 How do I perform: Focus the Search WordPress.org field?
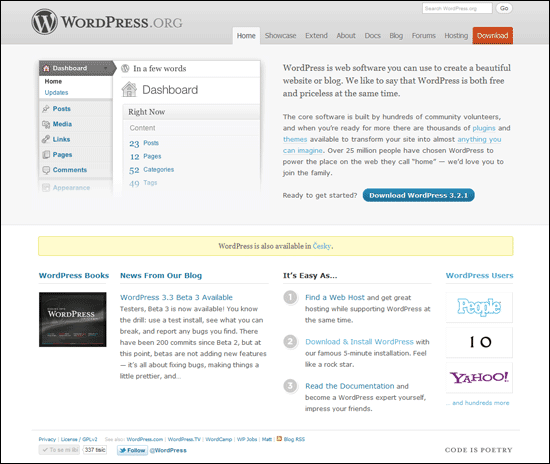[457, 8]
